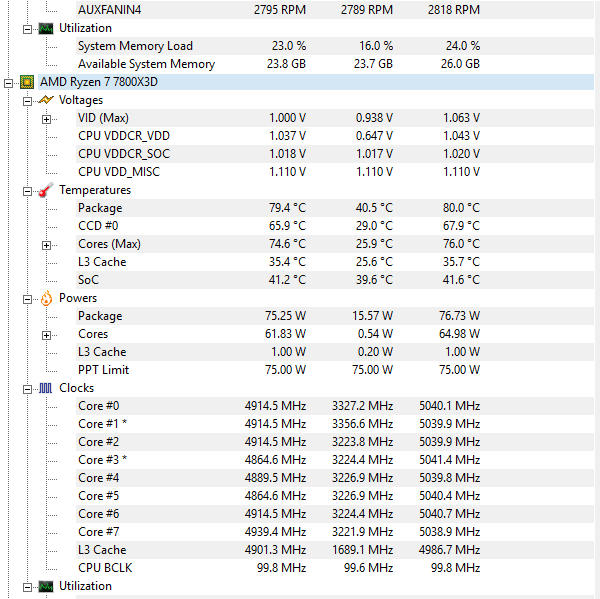
Task: Select the PPT Limit row
Action: [335, 370]
